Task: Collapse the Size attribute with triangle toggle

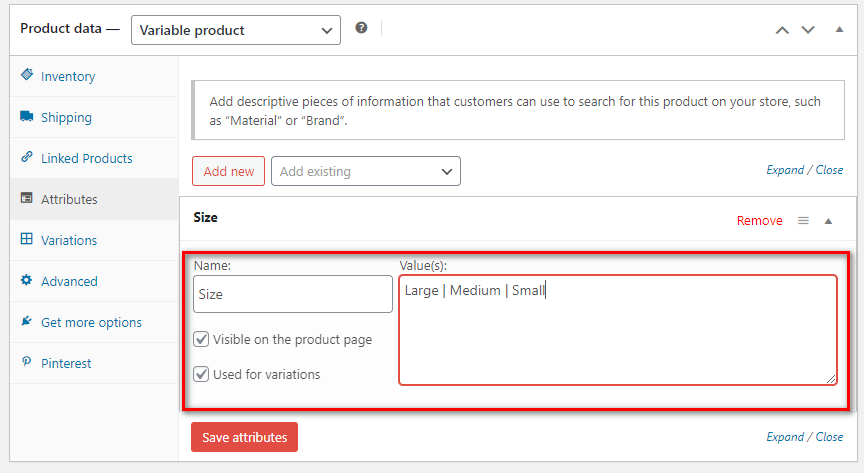Action: coord(828,221)
